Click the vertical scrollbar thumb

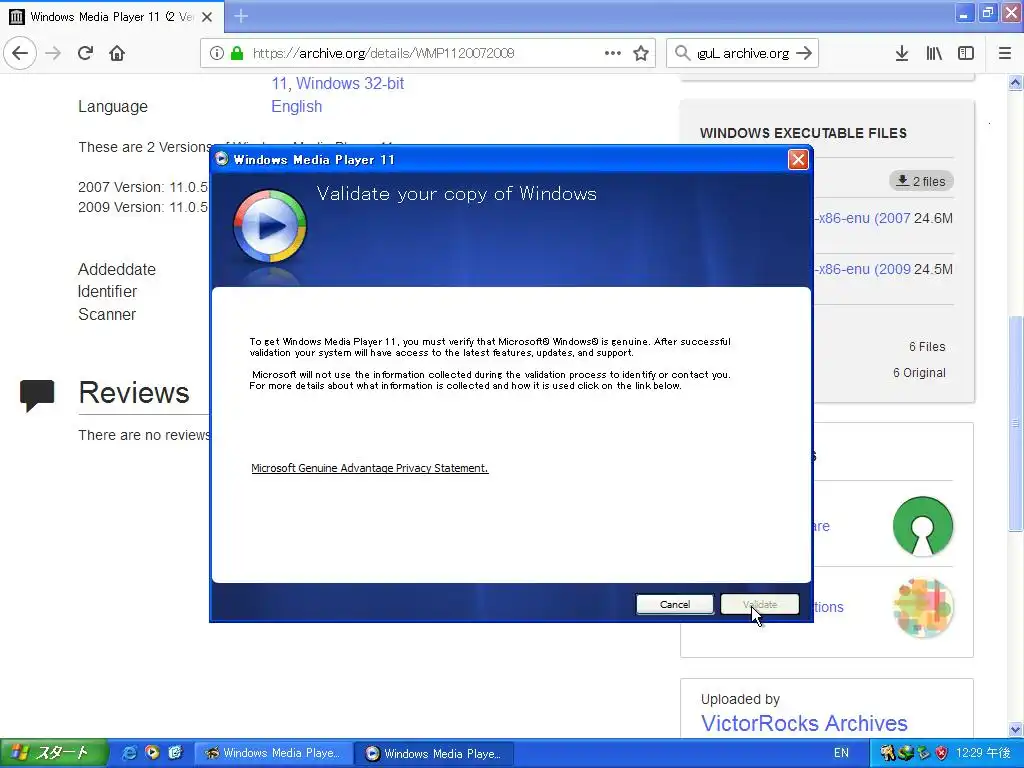1015,423
